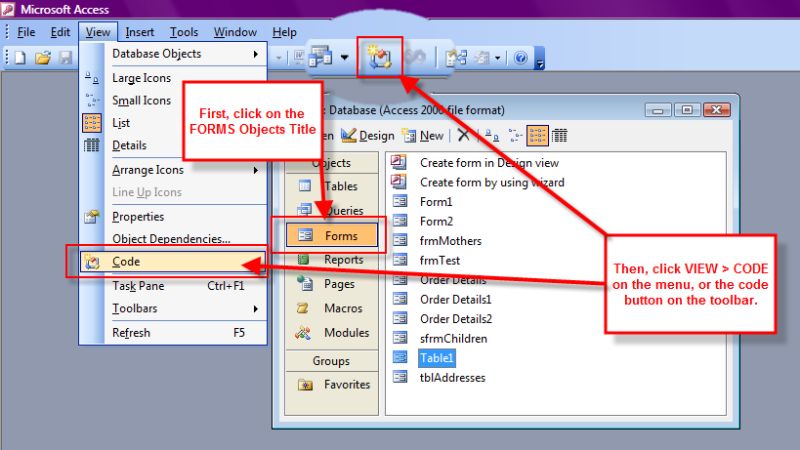Click the Design button in the database window
Viewport: 800px width, 450px height.
(x=368, y=136)
